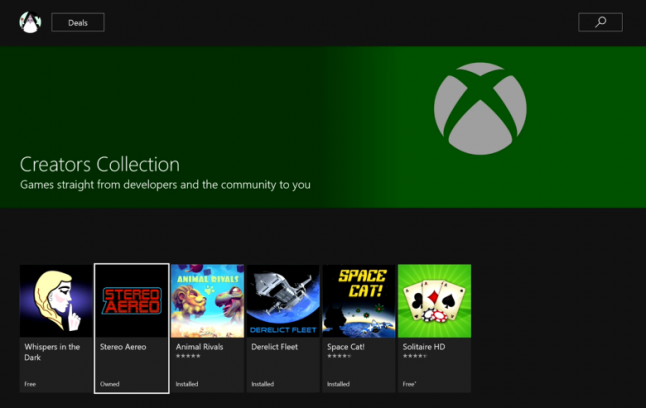This screenshot has width=646, height=408.
Task: Open the Derelict Fleet spaceship artwork
Action: [x=283, y=301]
